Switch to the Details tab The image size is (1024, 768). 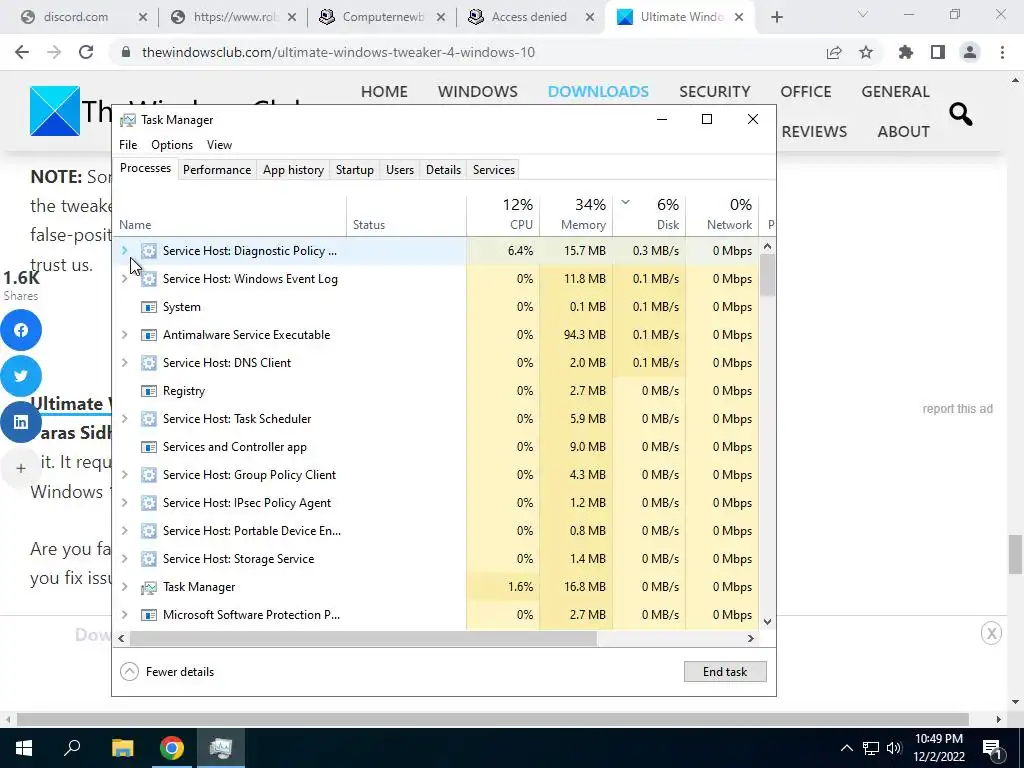click(x=443, y=170)
